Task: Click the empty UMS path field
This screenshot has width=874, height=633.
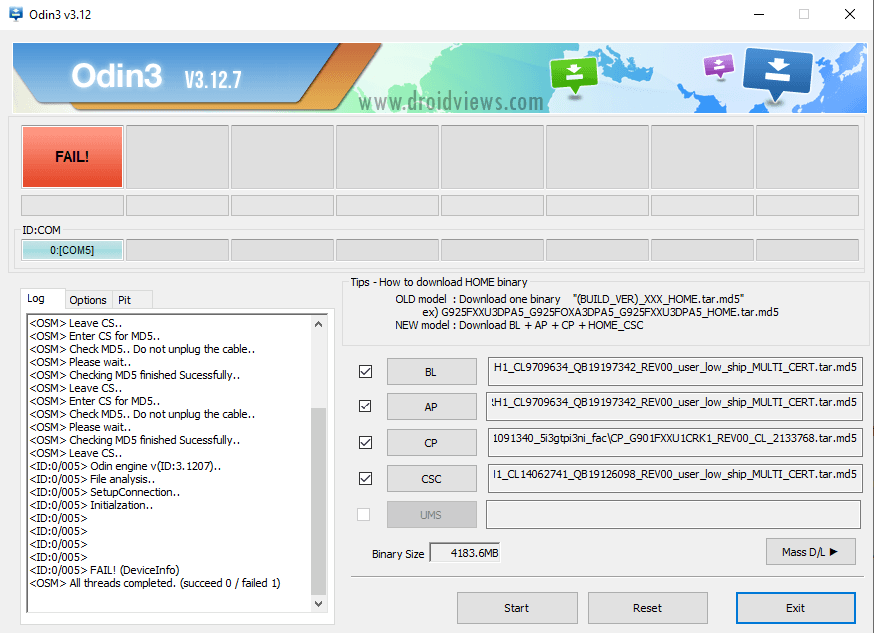Action: [x=673, y=514]
